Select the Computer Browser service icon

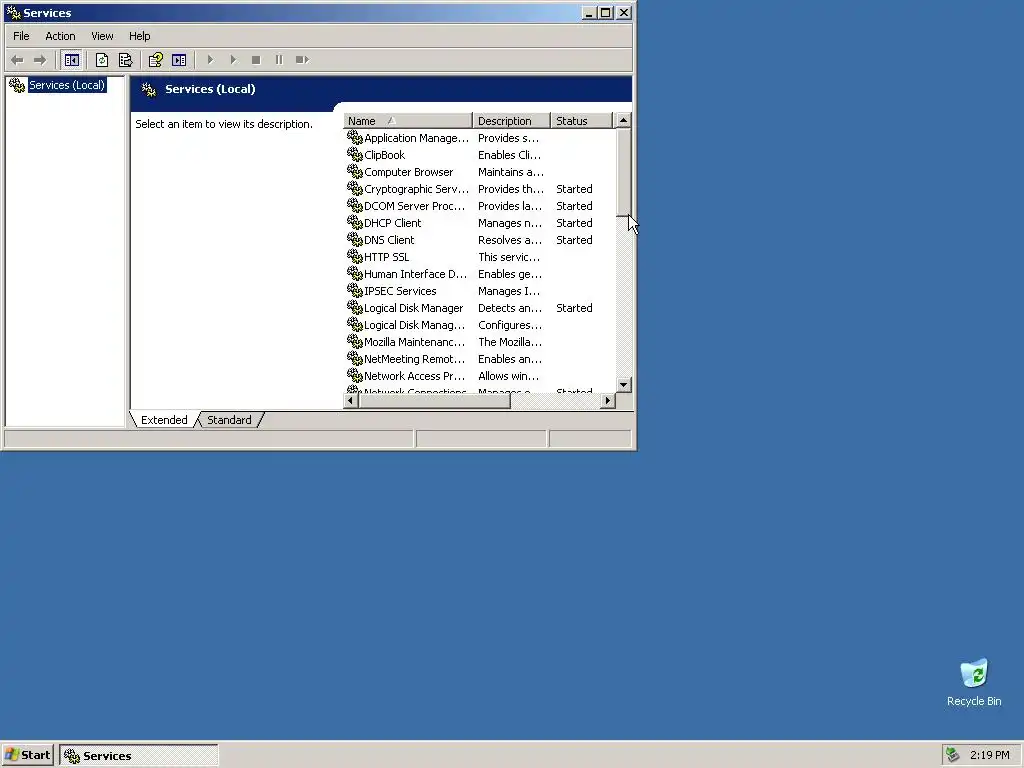click(355, 171)
